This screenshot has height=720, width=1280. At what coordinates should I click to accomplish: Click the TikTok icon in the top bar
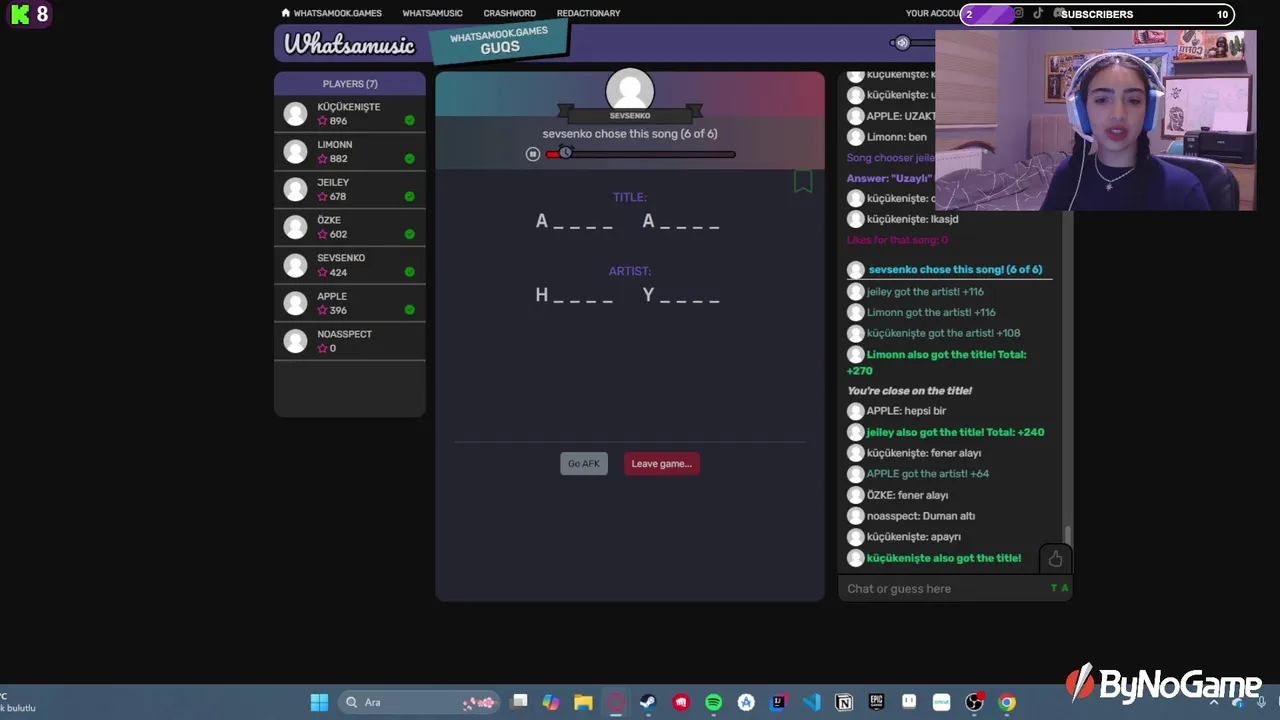coord(1037,13)
